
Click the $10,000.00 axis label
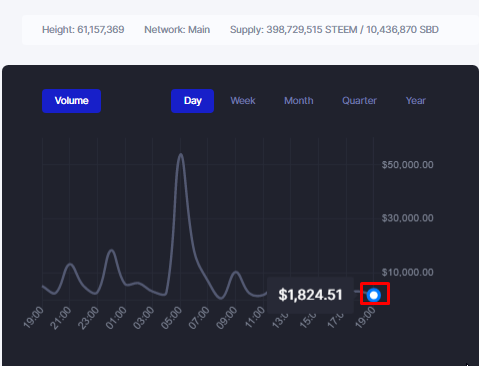[407, 272]
